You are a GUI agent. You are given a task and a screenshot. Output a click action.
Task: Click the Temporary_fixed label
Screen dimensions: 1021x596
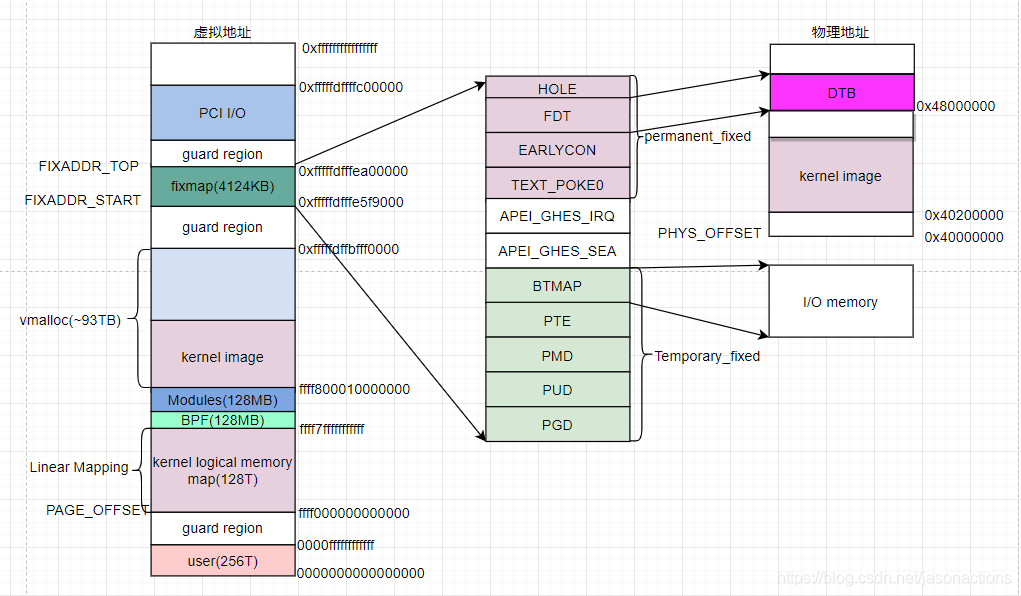coord(707,356)
